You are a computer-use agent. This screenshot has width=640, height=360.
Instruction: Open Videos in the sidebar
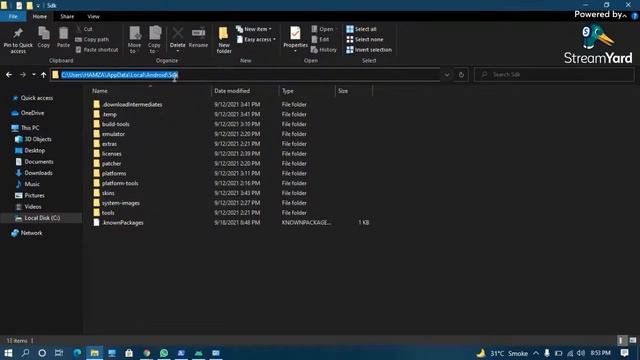click(x=33, y=207)
